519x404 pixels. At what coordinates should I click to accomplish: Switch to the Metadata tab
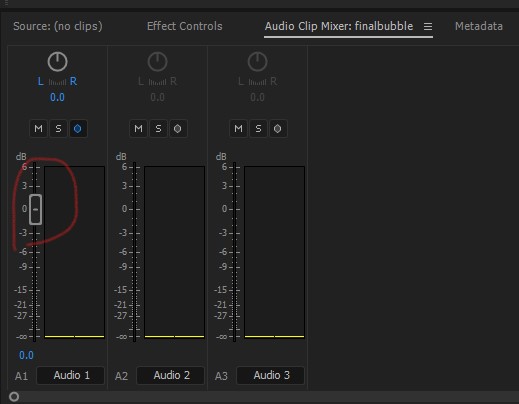coord(479,26)
